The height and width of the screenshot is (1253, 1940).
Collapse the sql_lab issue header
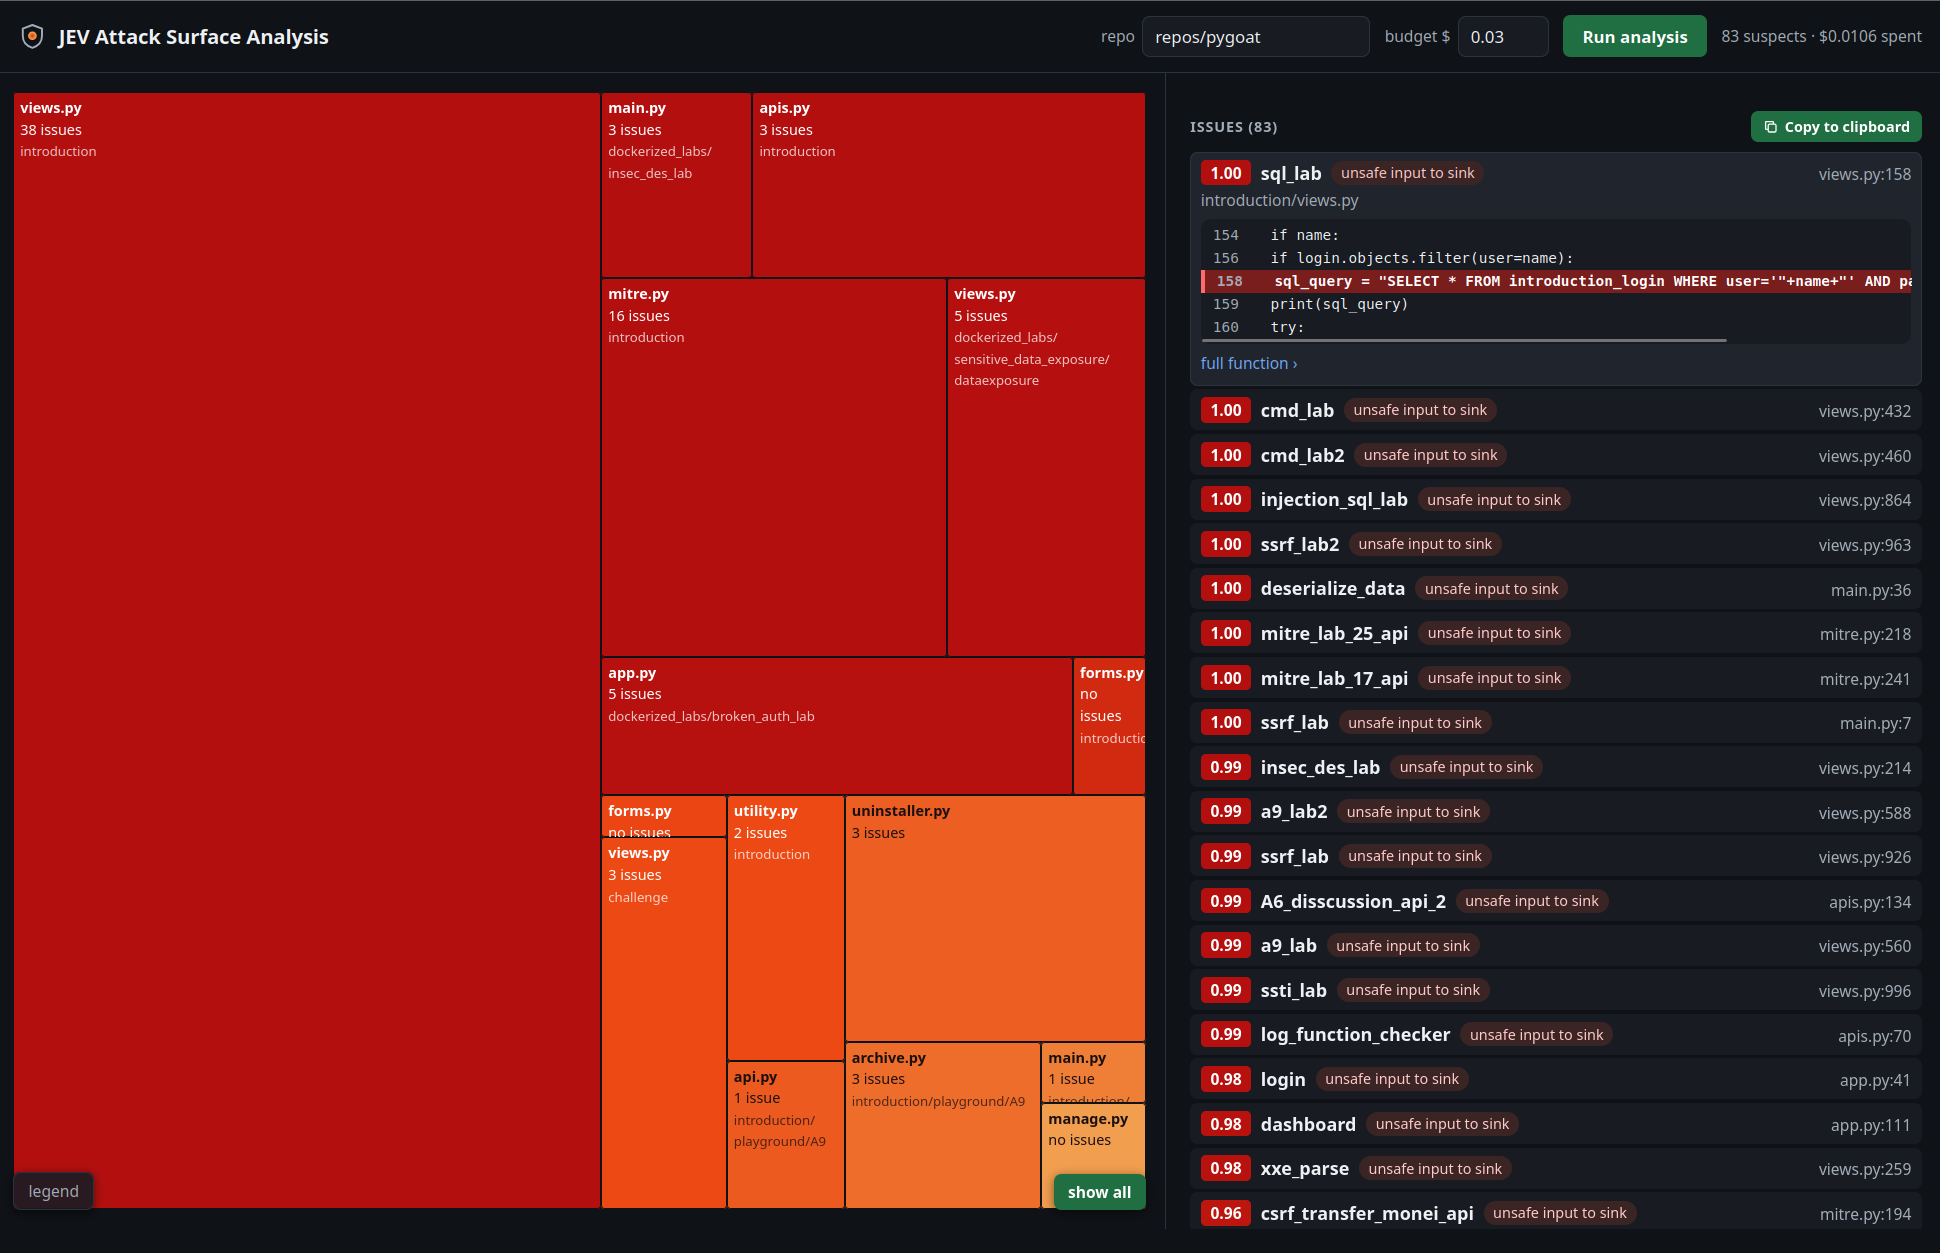click(1555, 173)
